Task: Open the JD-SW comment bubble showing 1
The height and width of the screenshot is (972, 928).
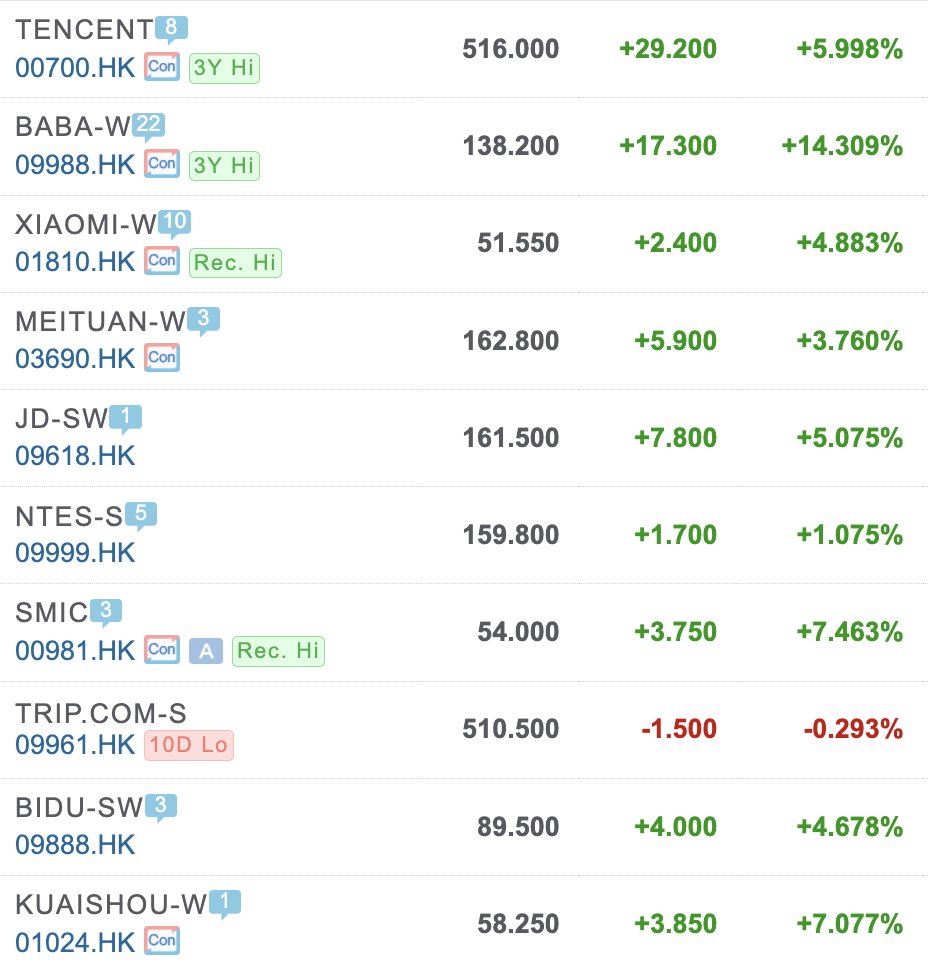Action: click(126, 418)
